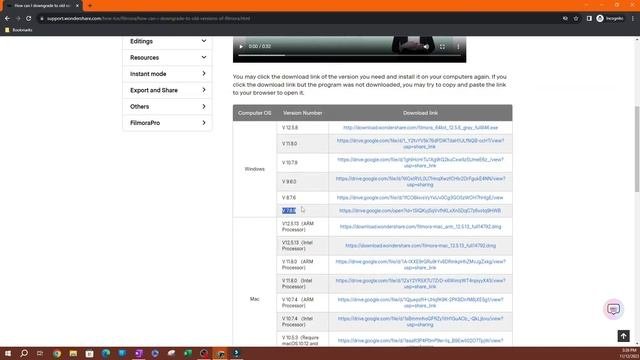Open the Chrome three-dot menu

[x=633, y=18]
